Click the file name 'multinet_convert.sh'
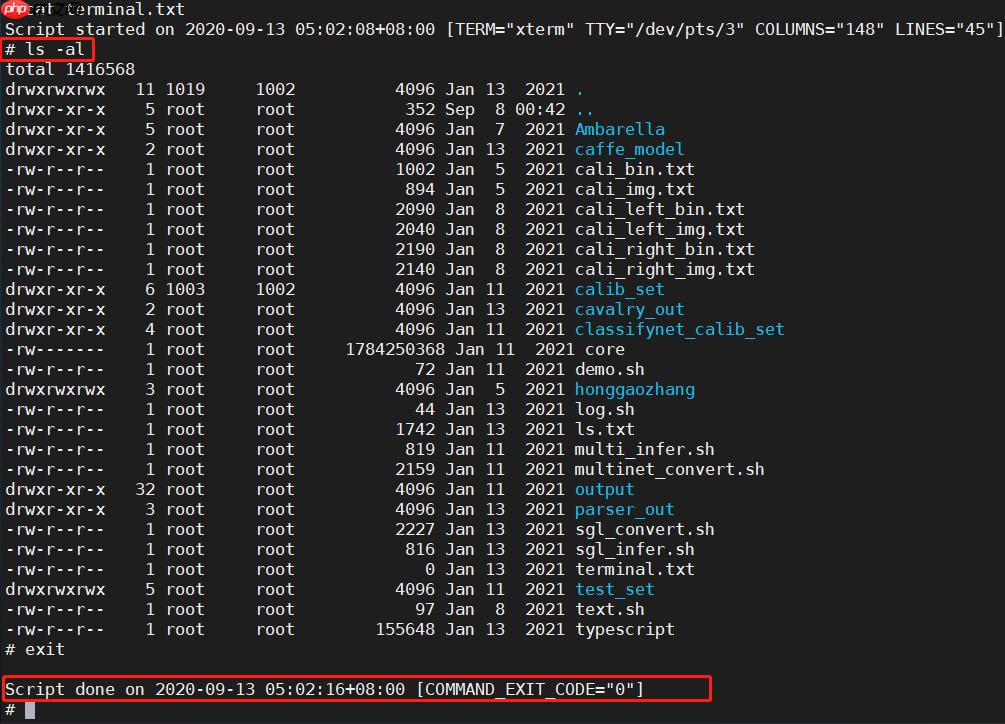Viewport: 1005px width, 724px height. 670,470
